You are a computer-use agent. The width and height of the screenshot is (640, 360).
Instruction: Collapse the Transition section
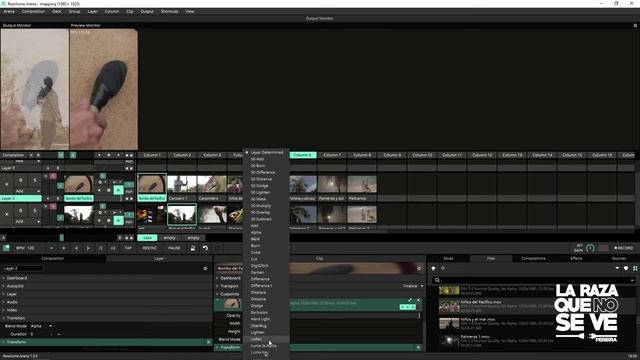(106, 318)
